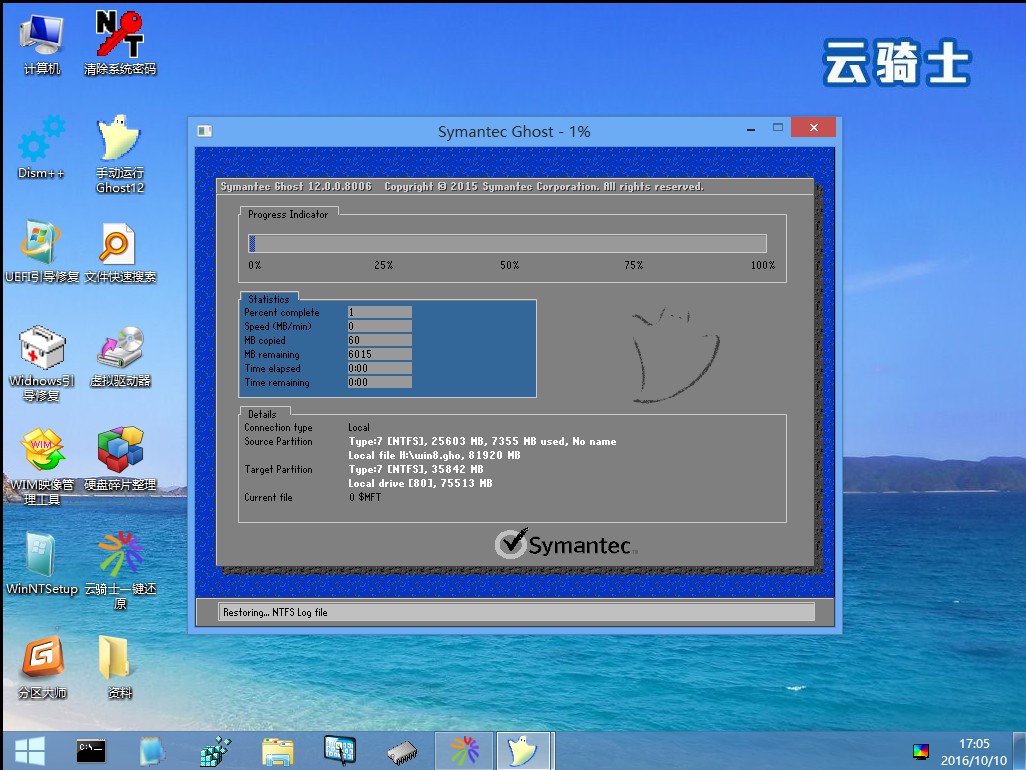This screenshot has height=770, width=1026.
Task: Open the 资料 folder icon
Action: click(120, 667)
